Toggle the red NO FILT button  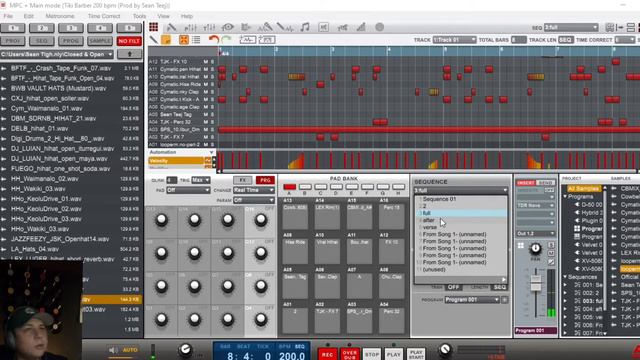129,41
